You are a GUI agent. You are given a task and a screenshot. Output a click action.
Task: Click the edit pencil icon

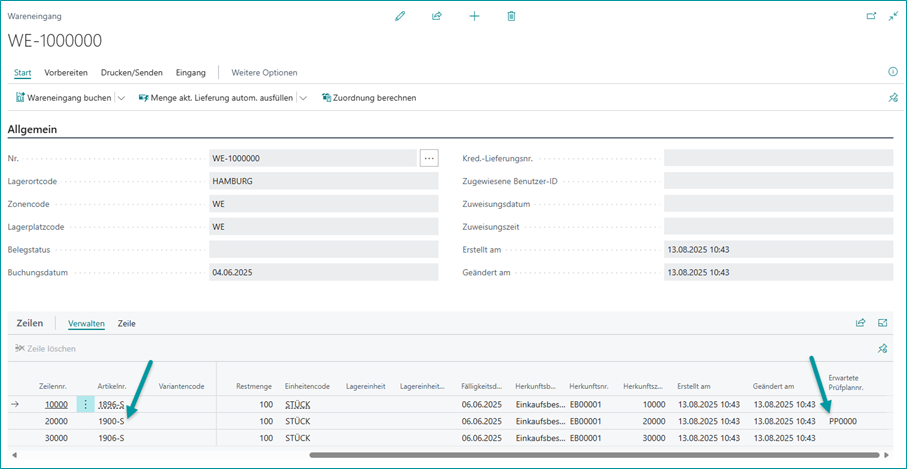[400, 16]
